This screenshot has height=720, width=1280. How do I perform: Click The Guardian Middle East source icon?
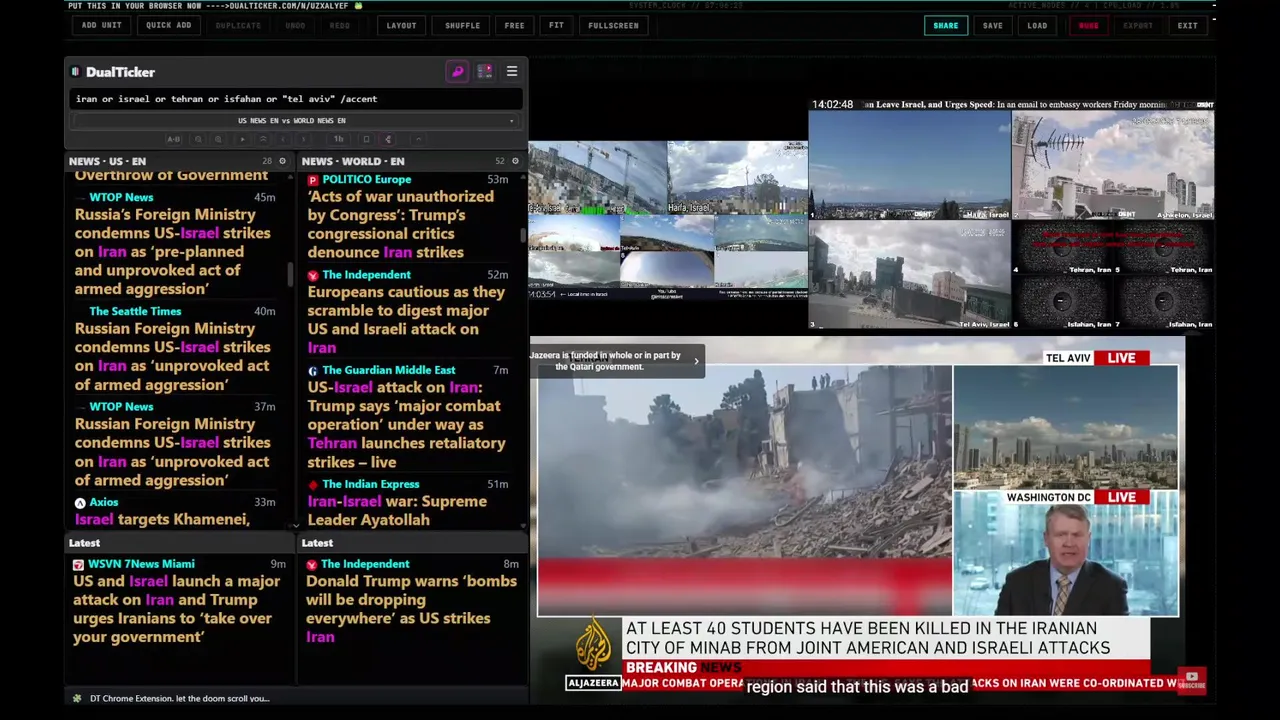[313, 371]
